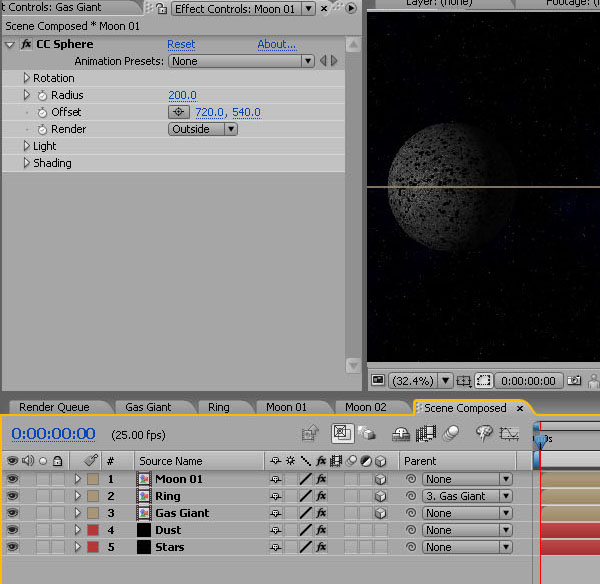Click the About link for CC Sphere
Viewport: 600px width, 584px height.
coord(276,45)
